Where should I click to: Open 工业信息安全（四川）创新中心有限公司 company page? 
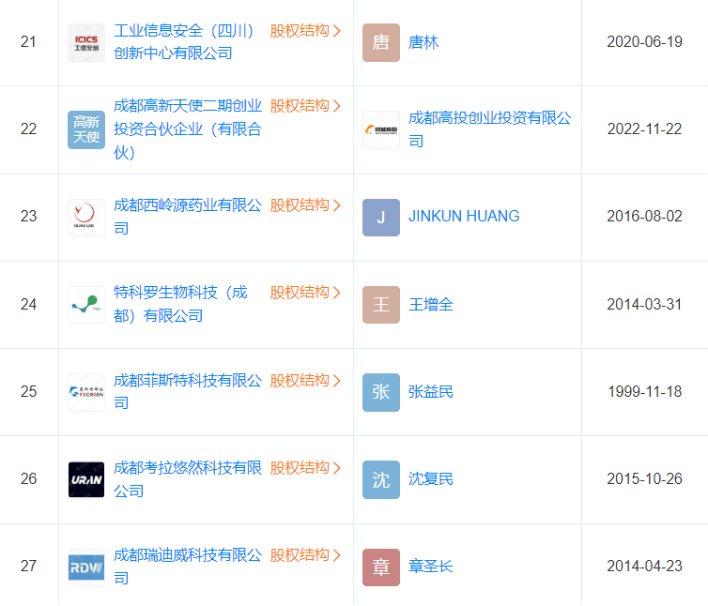tap(184, 42)
